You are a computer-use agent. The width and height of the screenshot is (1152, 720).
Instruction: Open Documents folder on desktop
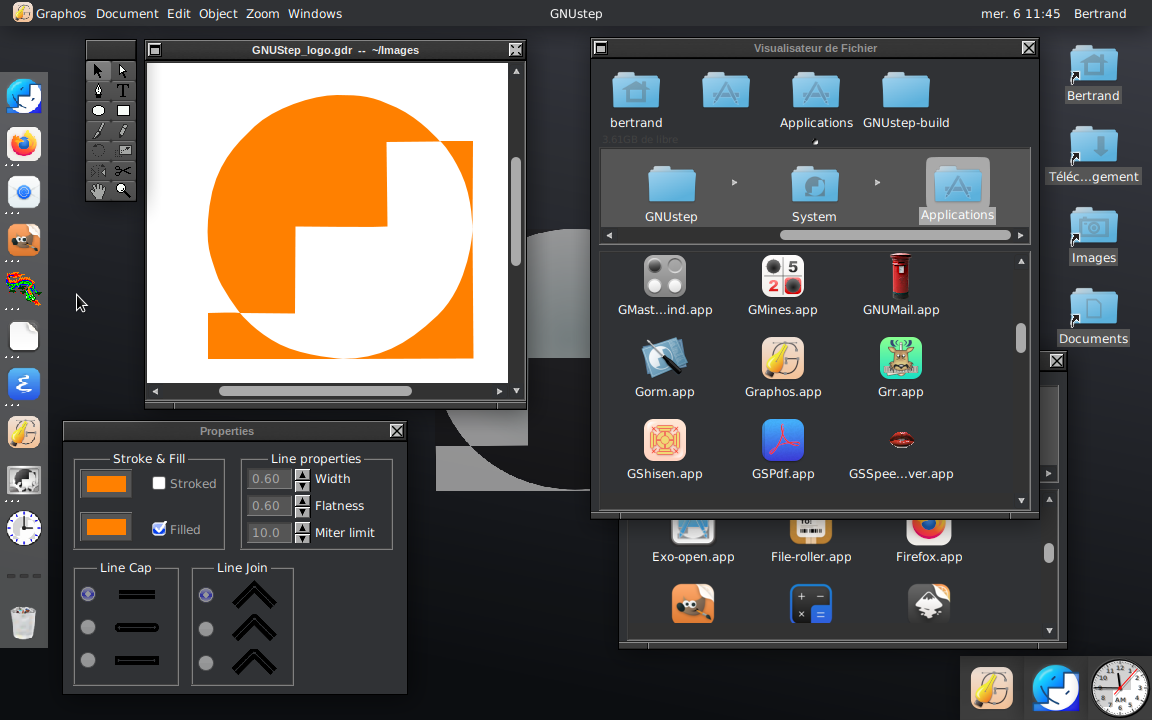pyautogui.click(x=1093, y=308)
